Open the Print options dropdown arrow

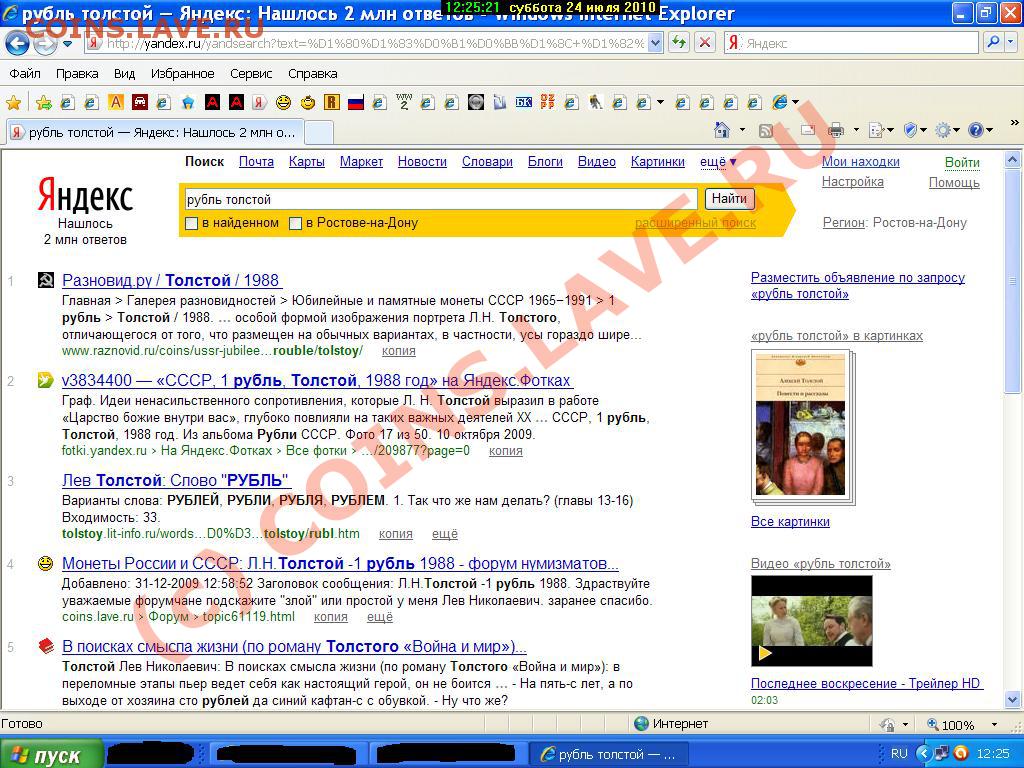tap(856, 130)
